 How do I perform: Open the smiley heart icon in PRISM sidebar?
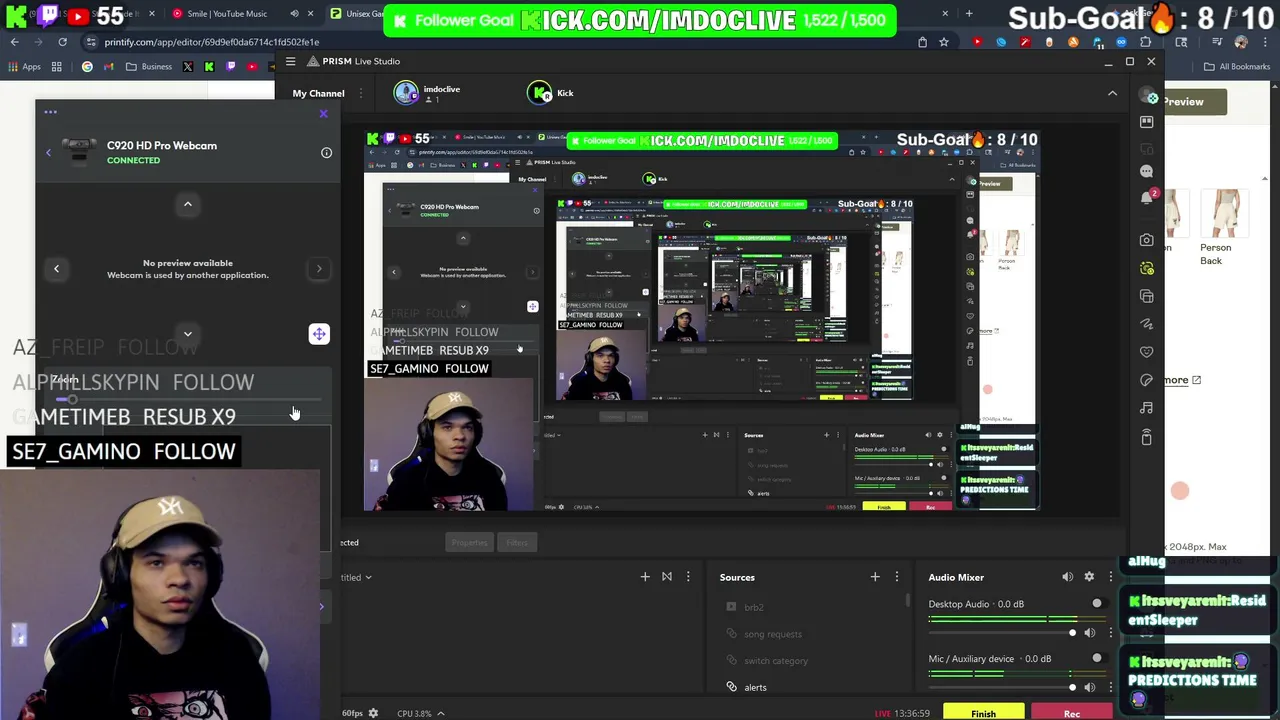(x=1147, y=352)
